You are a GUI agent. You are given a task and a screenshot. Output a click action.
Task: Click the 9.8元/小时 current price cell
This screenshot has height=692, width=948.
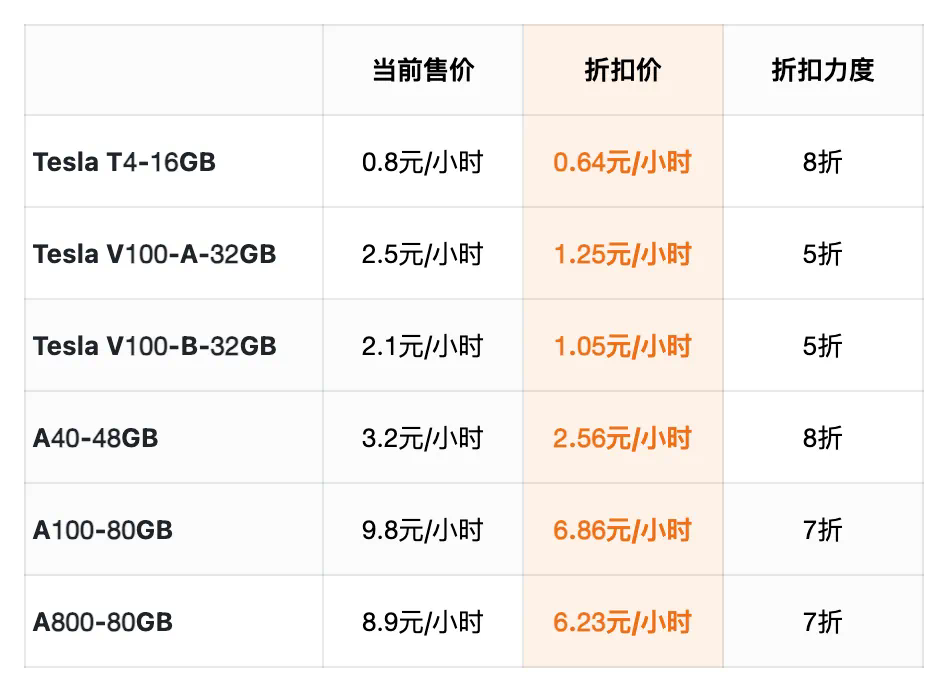[423, 530]
